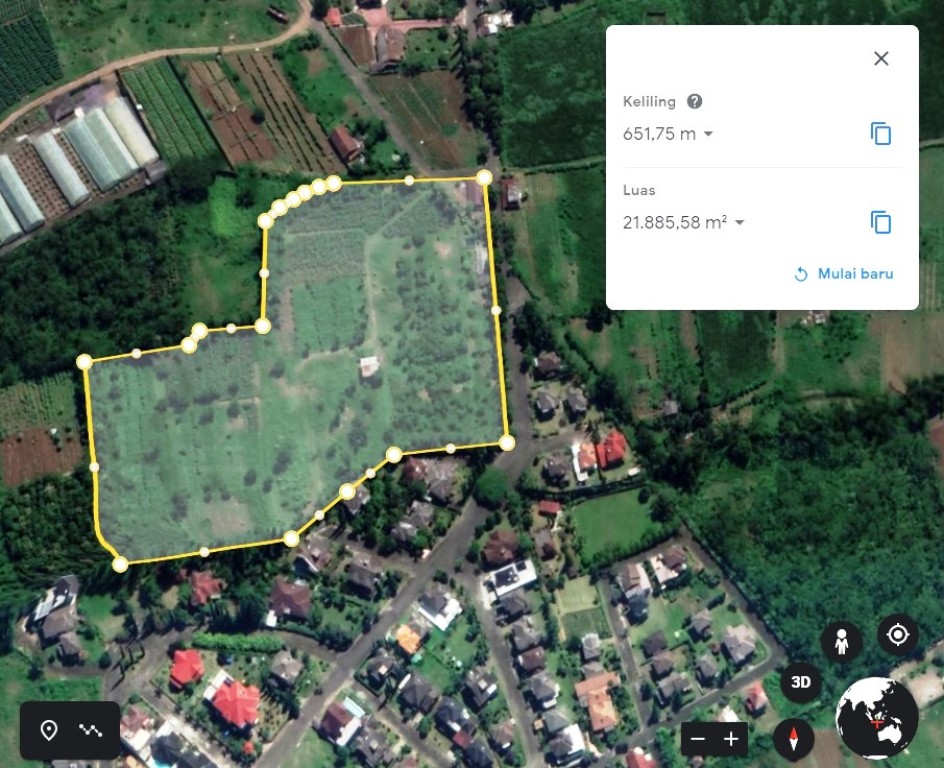Copy the Luas area value
Image resolution: width=944 pixels, height=768 pixels.
[x=881, y=223]
